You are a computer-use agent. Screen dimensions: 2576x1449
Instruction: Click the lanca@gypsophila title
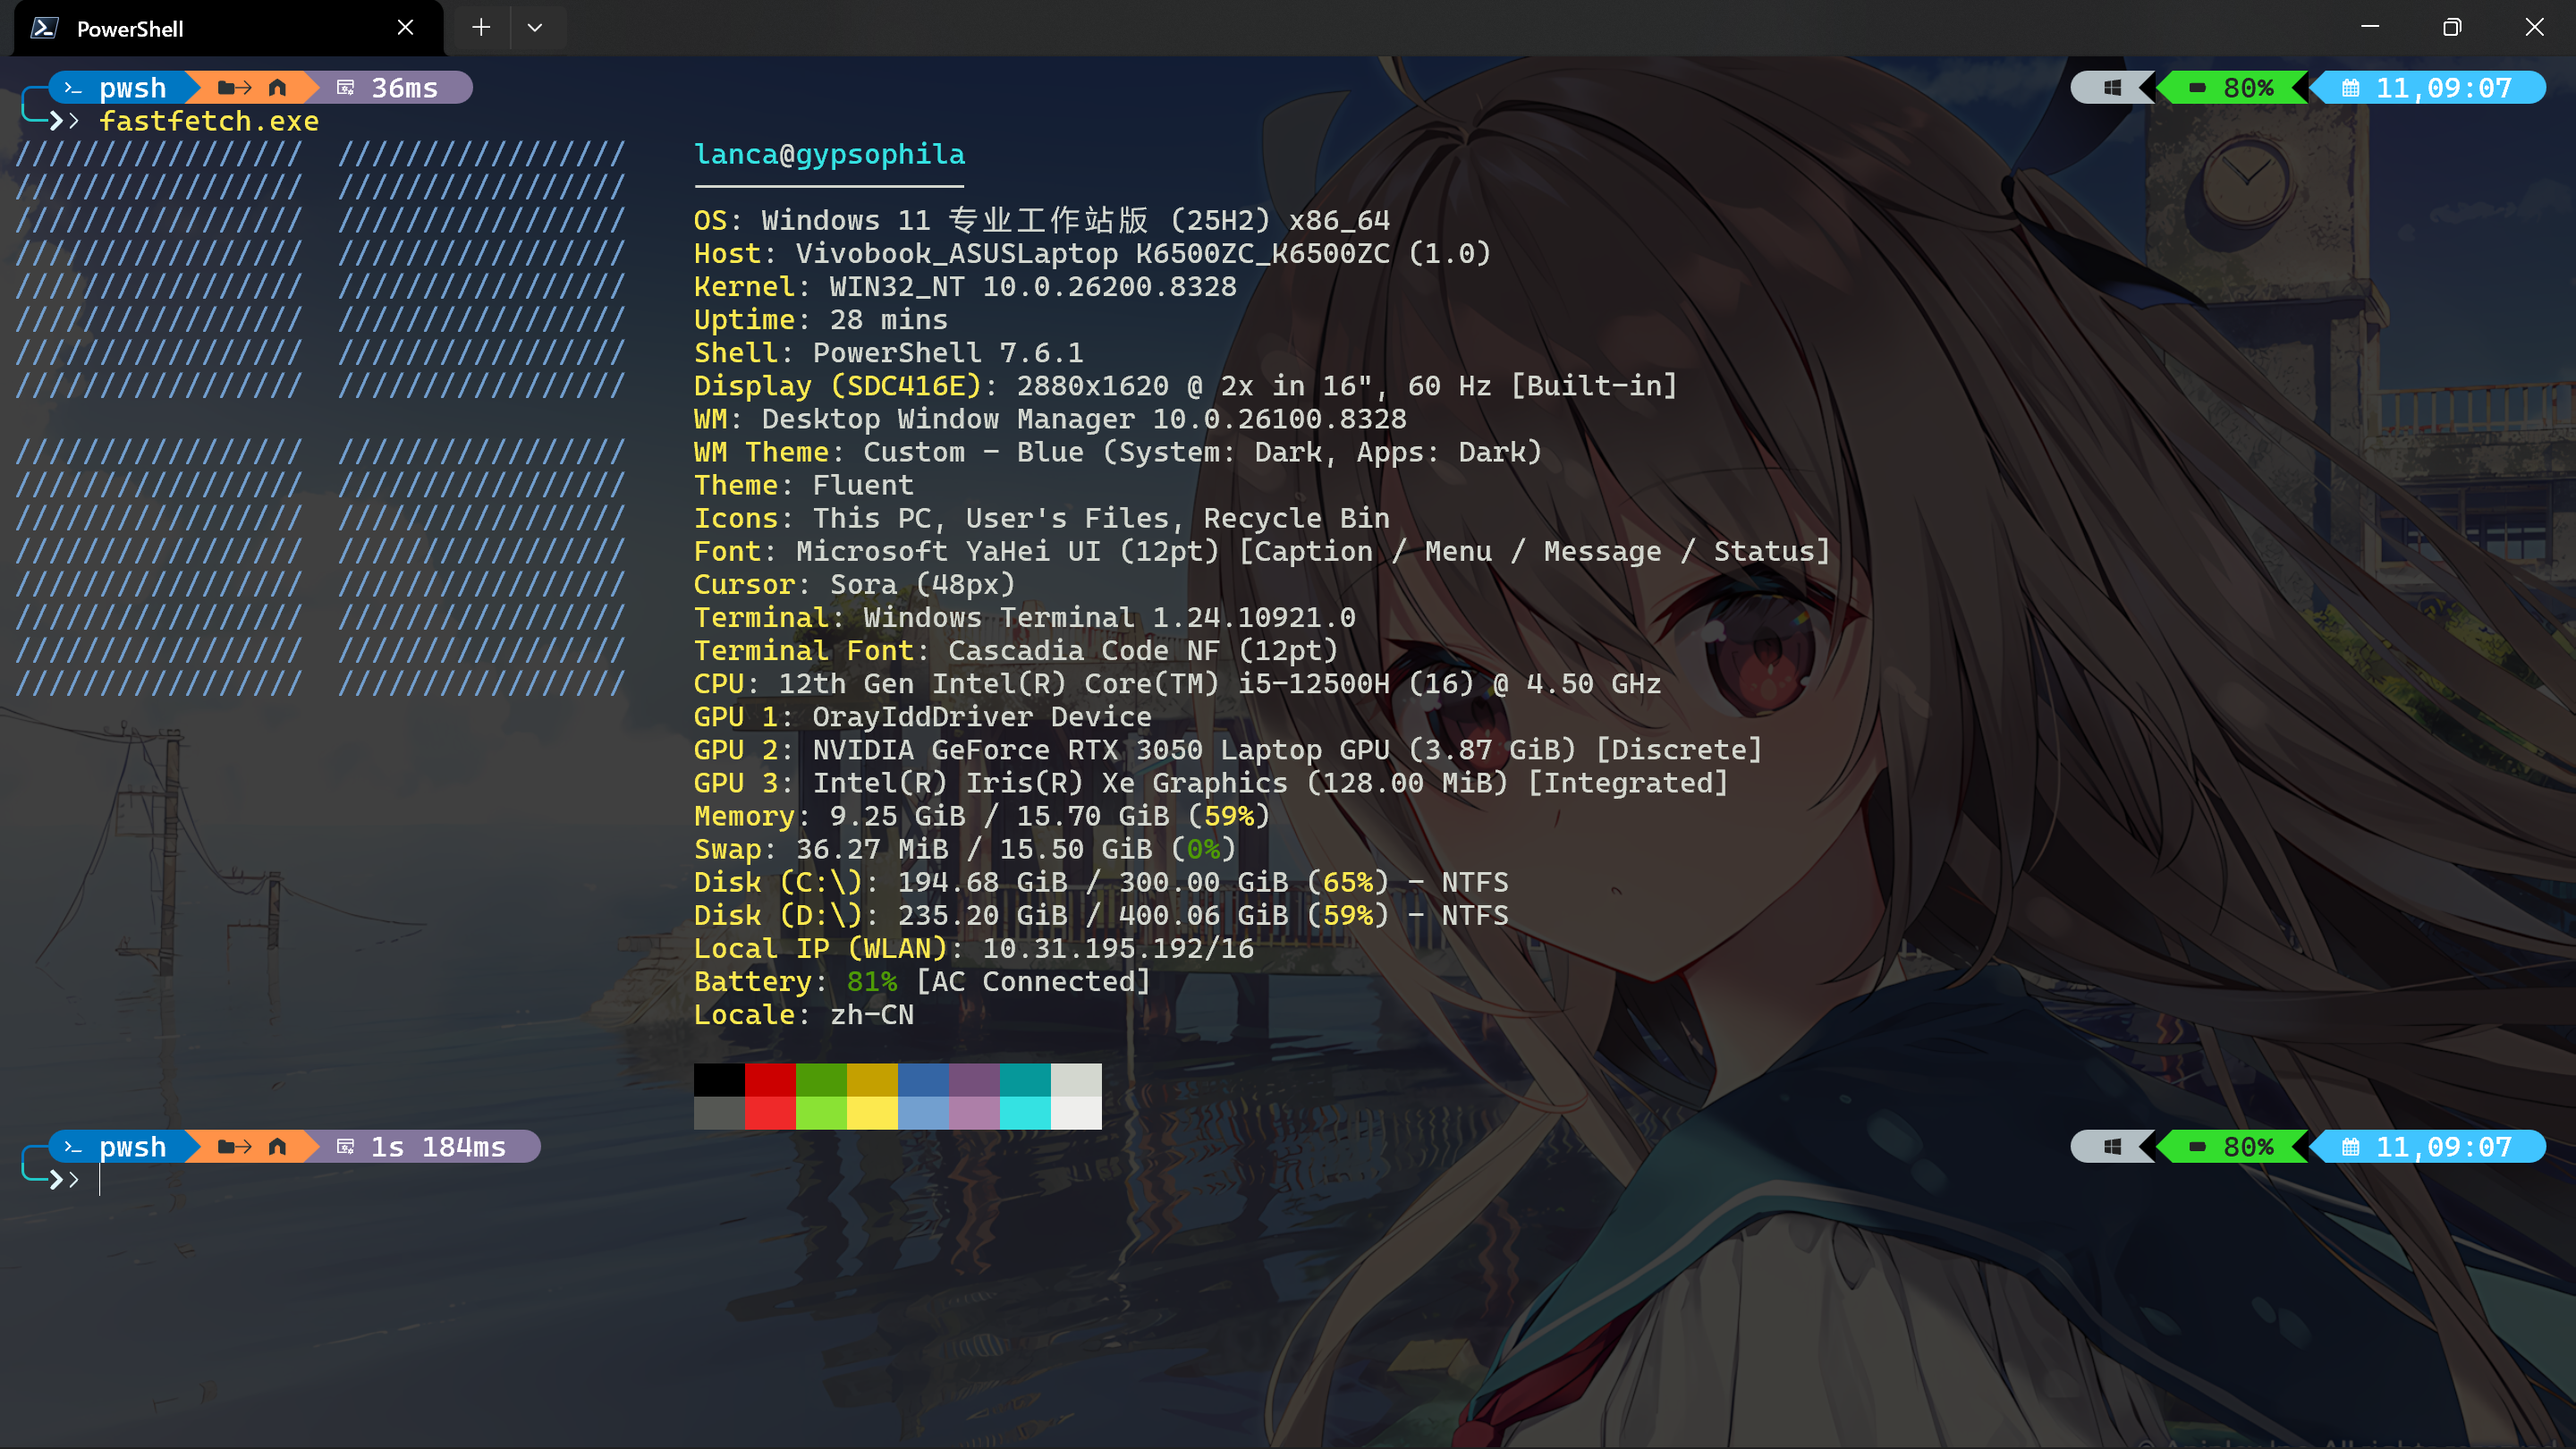tap(830, 154)
